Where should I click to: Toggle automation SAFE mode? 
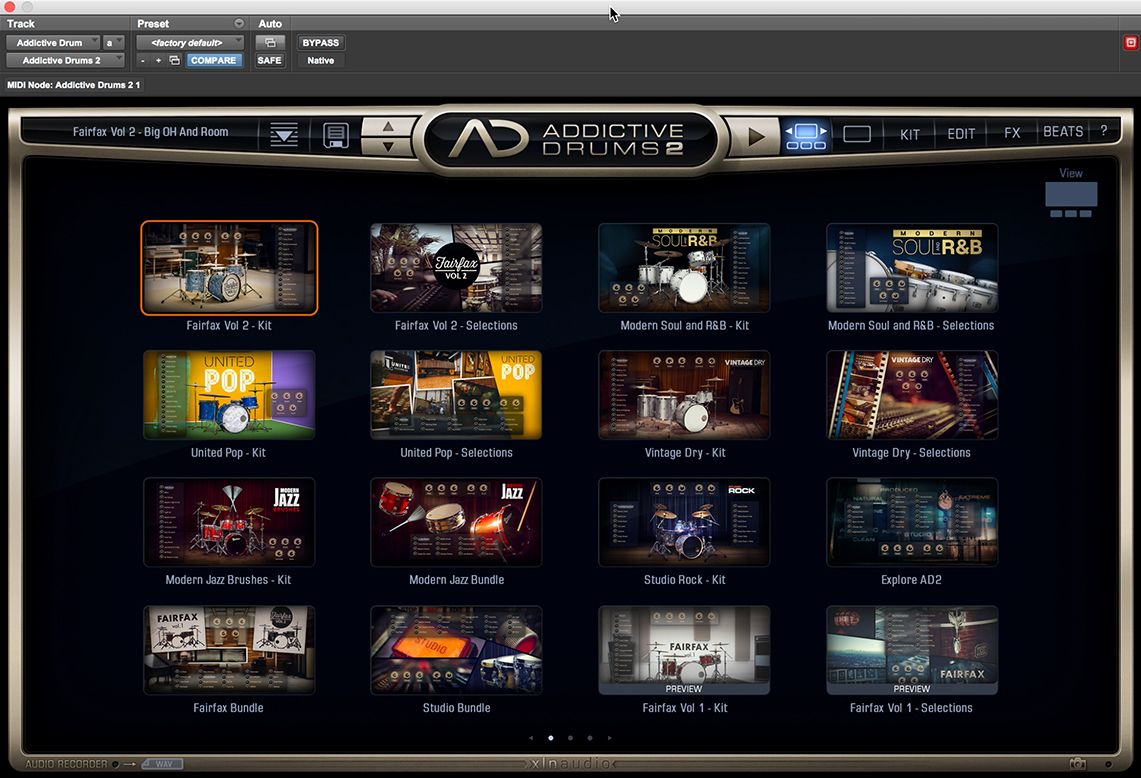[x=269, y=60]
